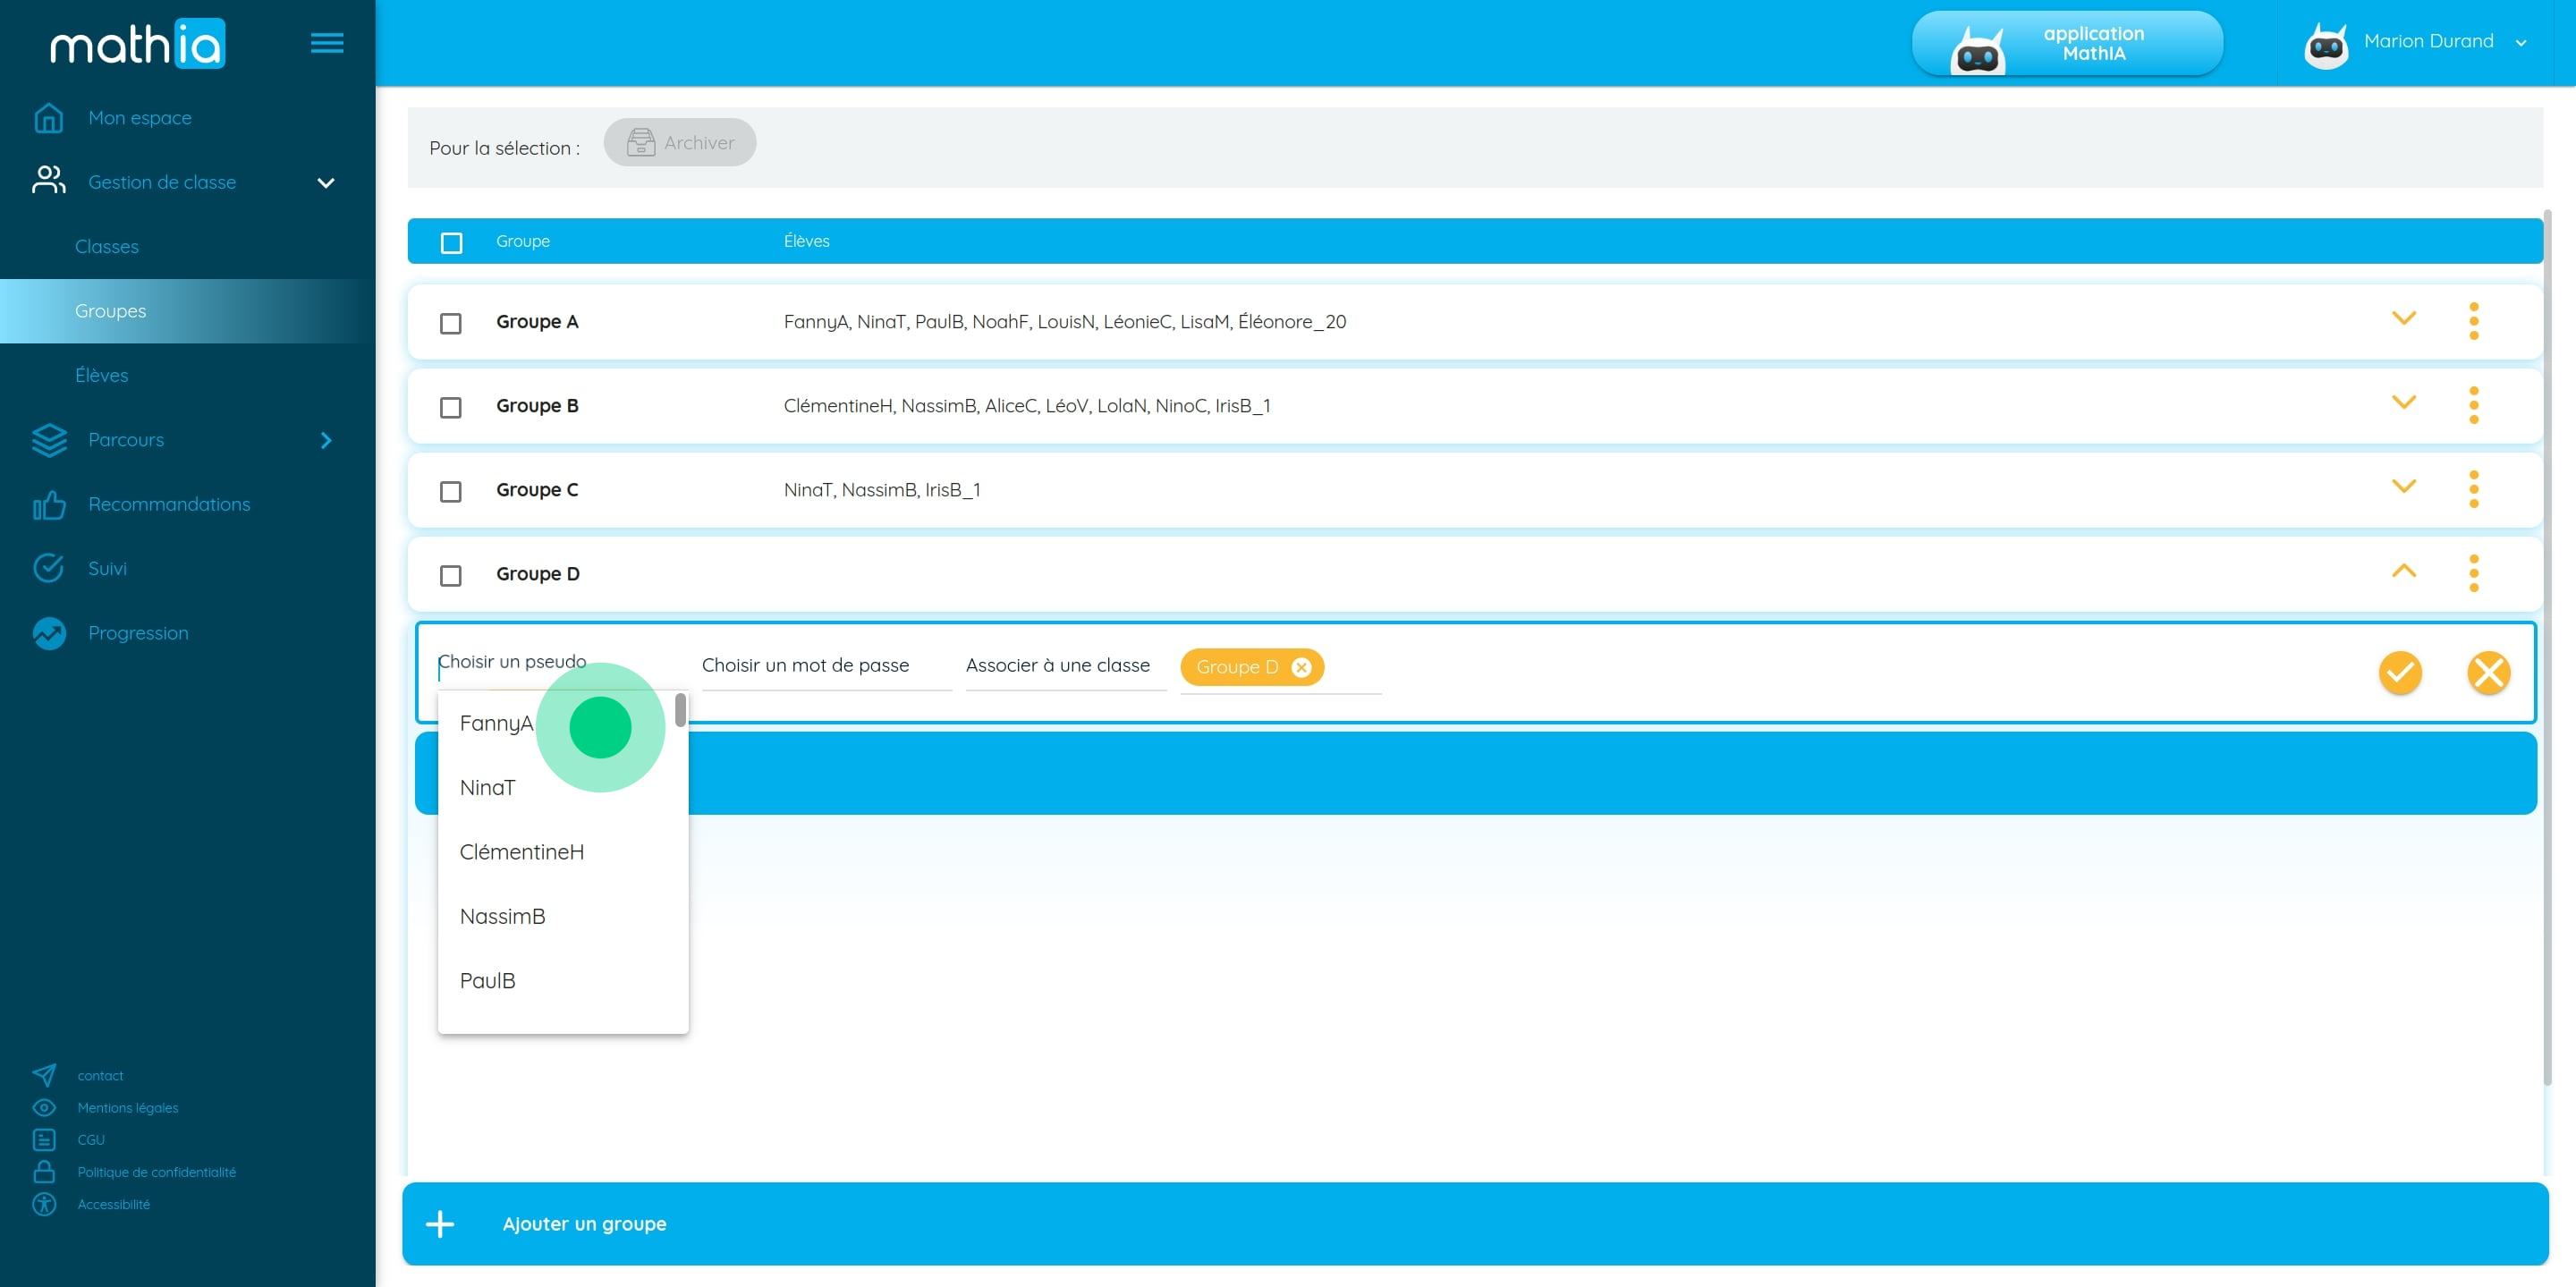Click the hamburger menu icon
This screenshot has height=1287, width=2576.
pos(327,43)
